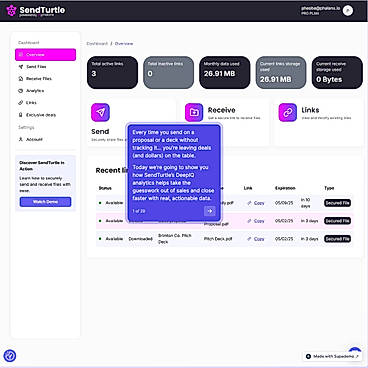The image size is (368, 368).
Task: Open the Receive card title
Action: point(222,110)
